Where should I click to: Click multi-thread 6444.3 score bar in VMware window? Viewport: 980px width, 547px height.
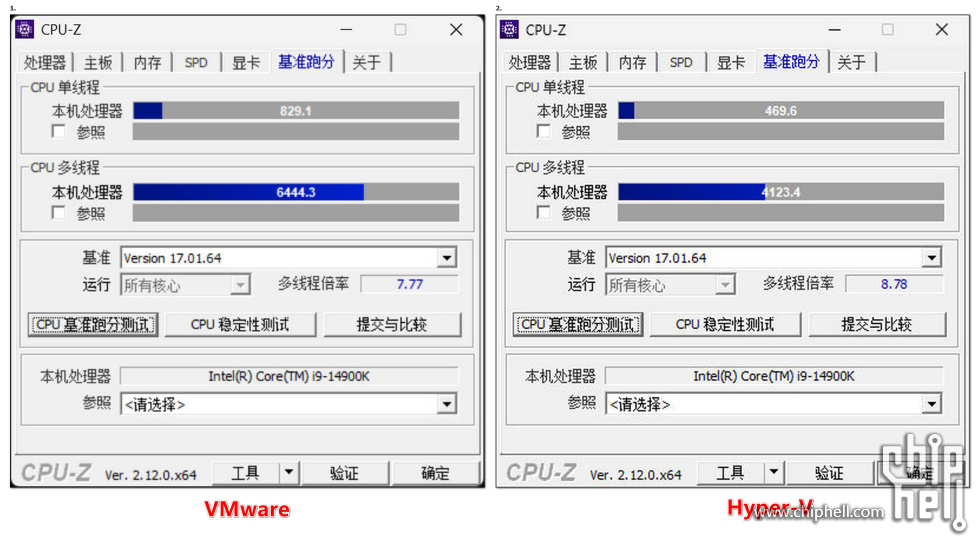(296, 192)
